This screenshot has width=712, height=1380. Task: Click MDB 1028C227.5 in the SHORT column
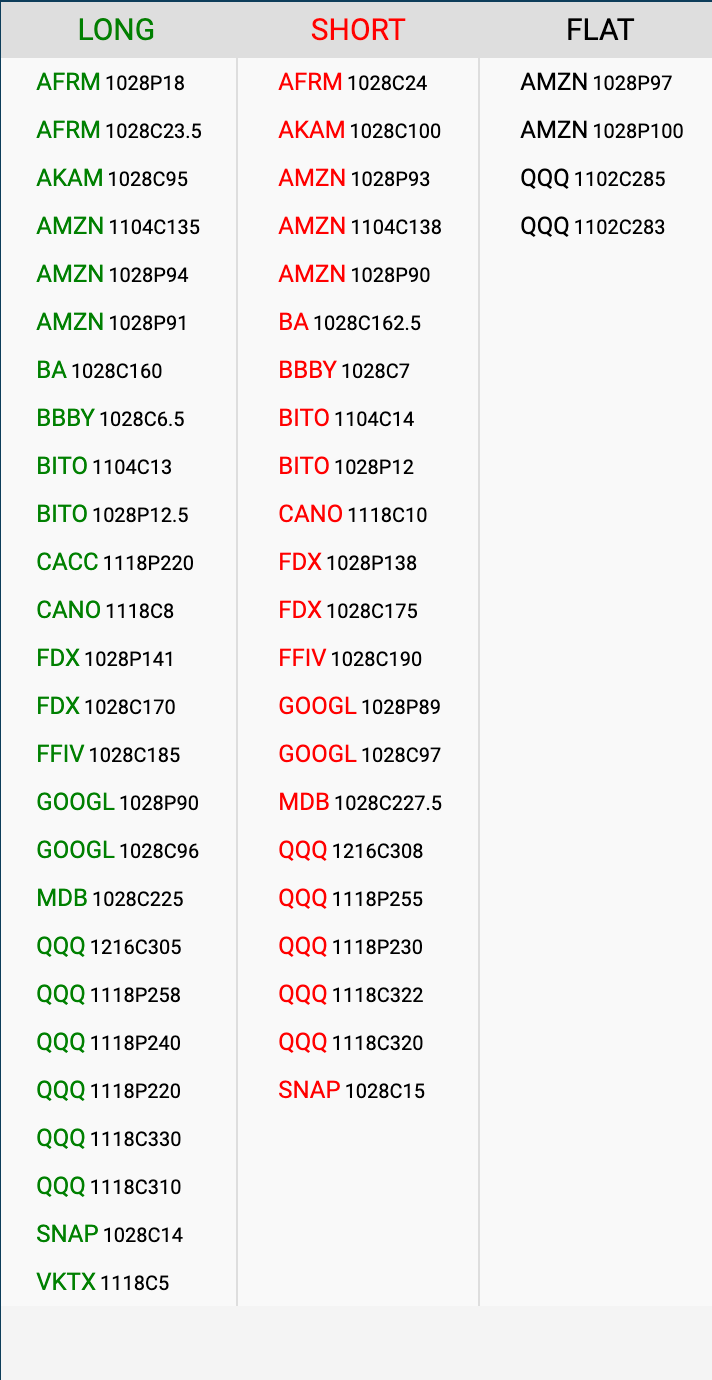(360, 803)
